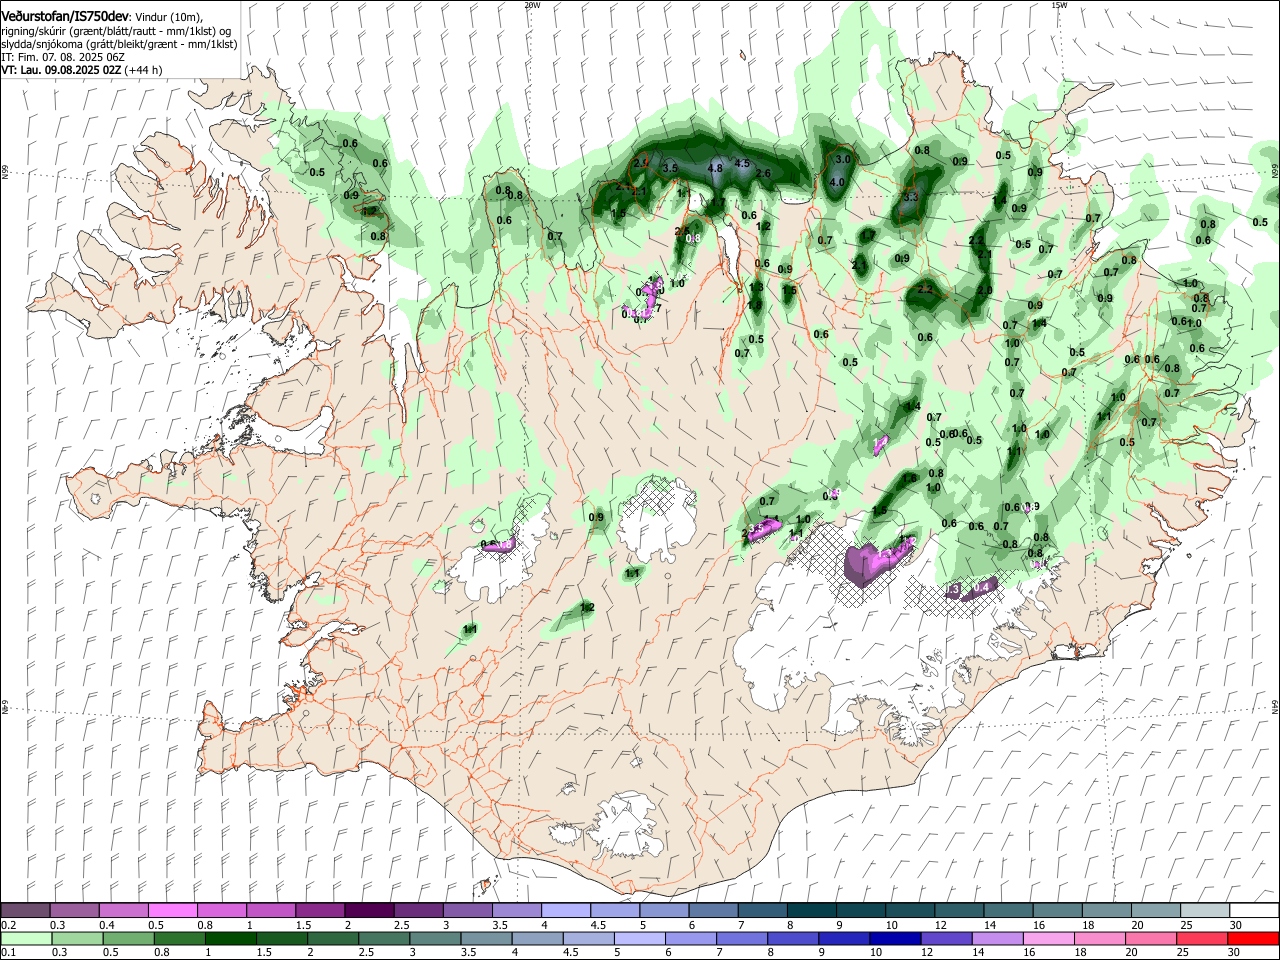This screenshot has width=1280, height=960.
Task: Pick the rain scale swatch between 20 and 25
Action: (1152, 938)
